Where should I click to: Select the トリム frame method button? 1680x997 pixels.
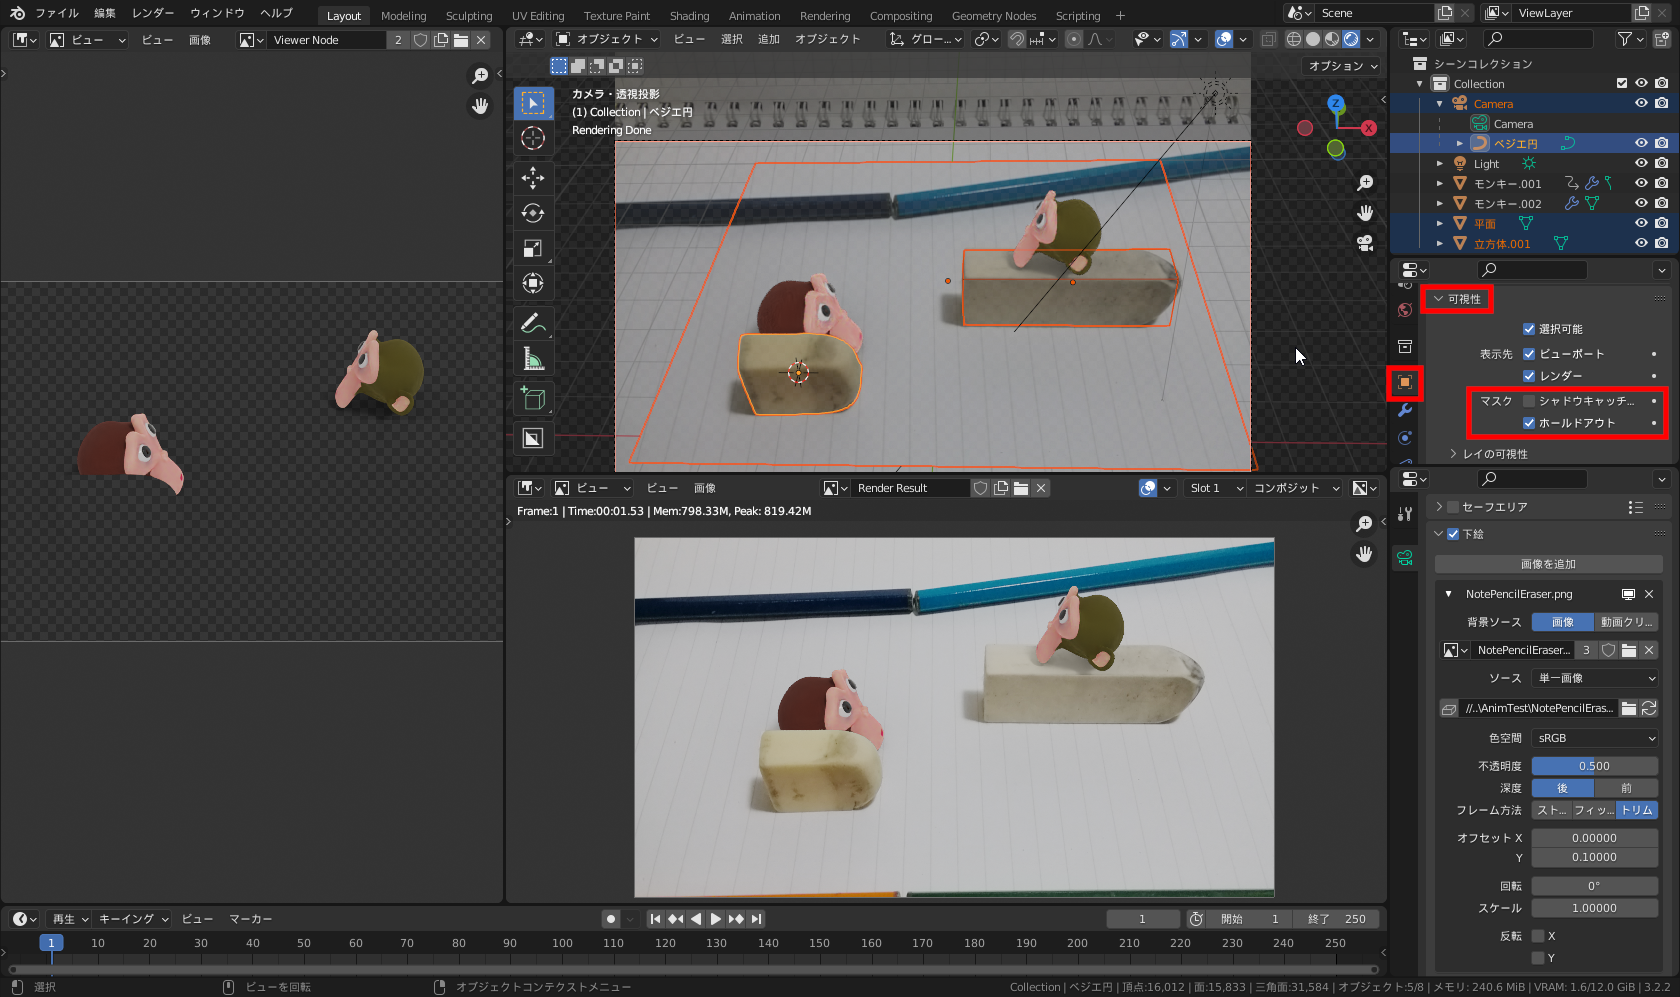[1637, 810]
